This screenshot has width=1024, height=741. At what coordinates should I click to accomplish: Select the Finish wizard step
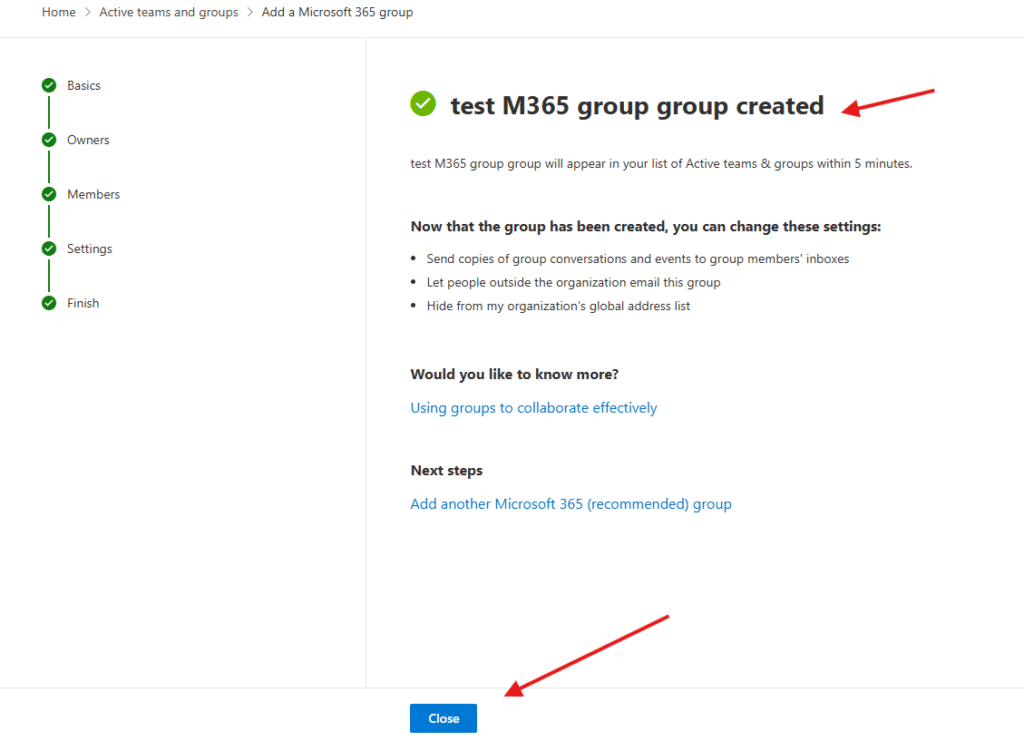click(83, 303)
